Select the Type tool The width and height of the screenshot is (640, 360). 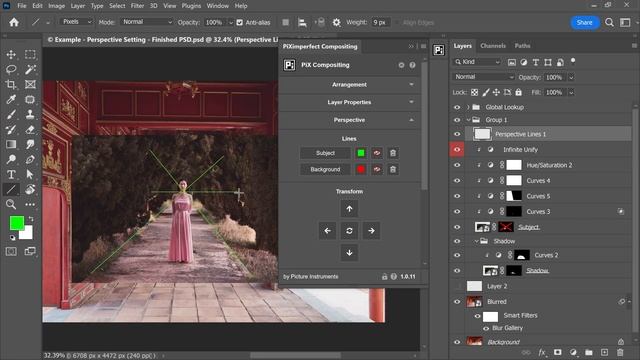(11, 175)
